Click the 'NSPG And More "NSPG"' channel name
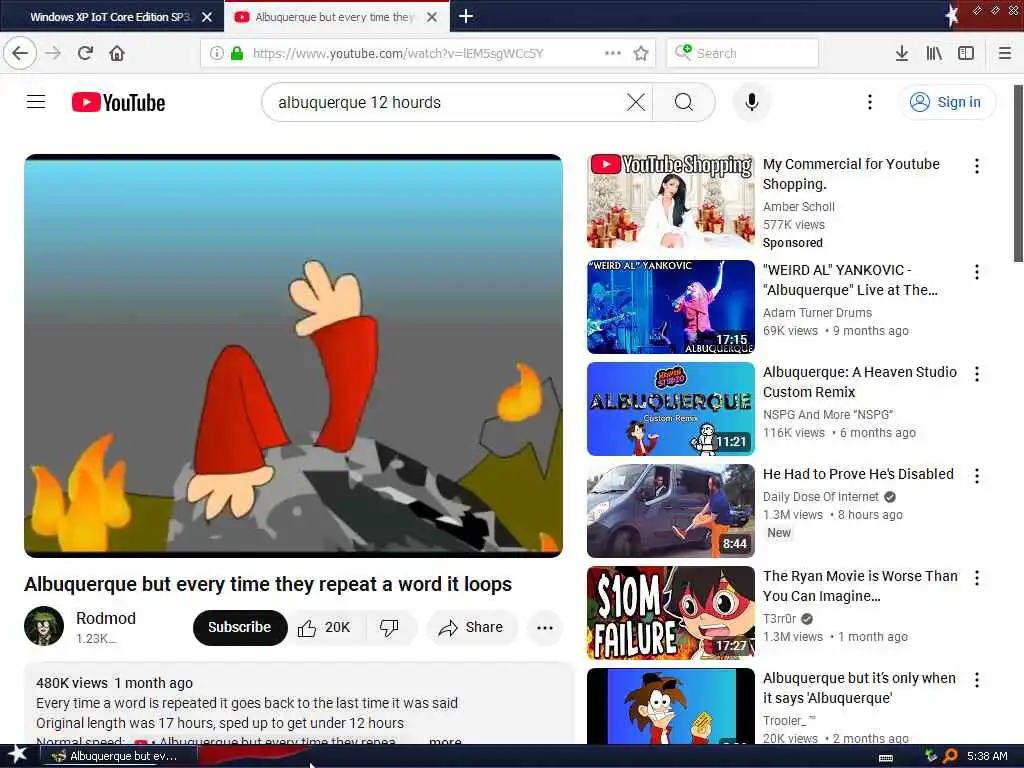The image size is (1024, 768). click(827, 414)
